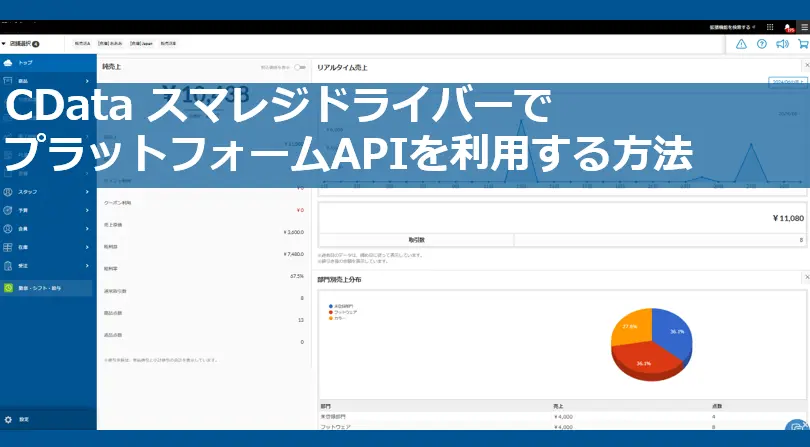
Task: Click the スタッフ person icon
Action: pyautogui.click(x=8, y=192)
